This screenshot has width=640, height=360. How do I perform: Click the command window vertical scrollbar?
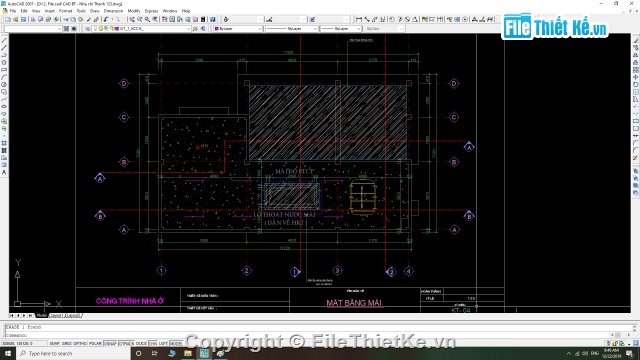click(635, 328)
